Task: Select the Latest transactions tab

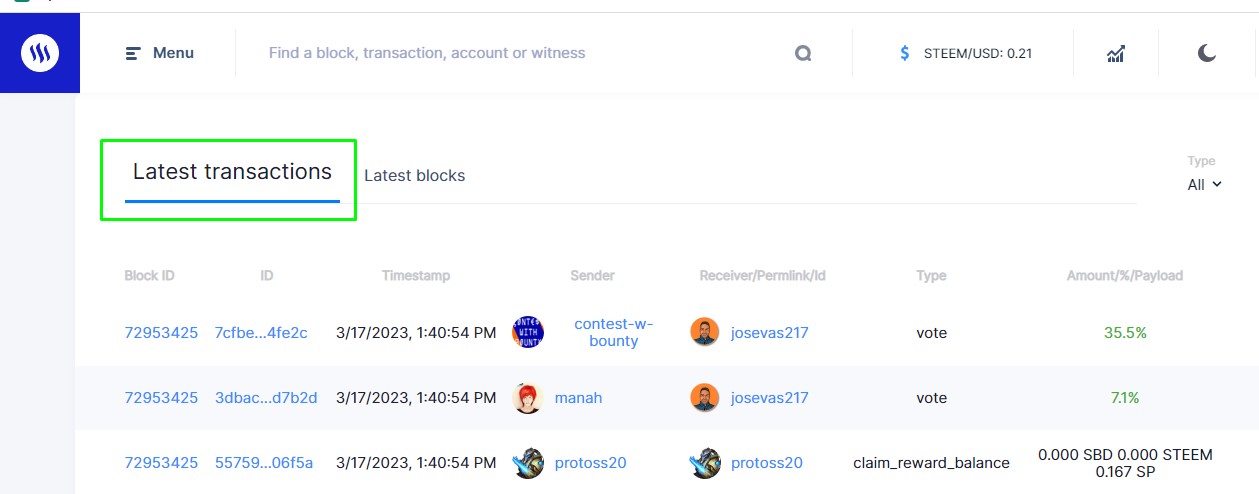Action: coord(232,172)
